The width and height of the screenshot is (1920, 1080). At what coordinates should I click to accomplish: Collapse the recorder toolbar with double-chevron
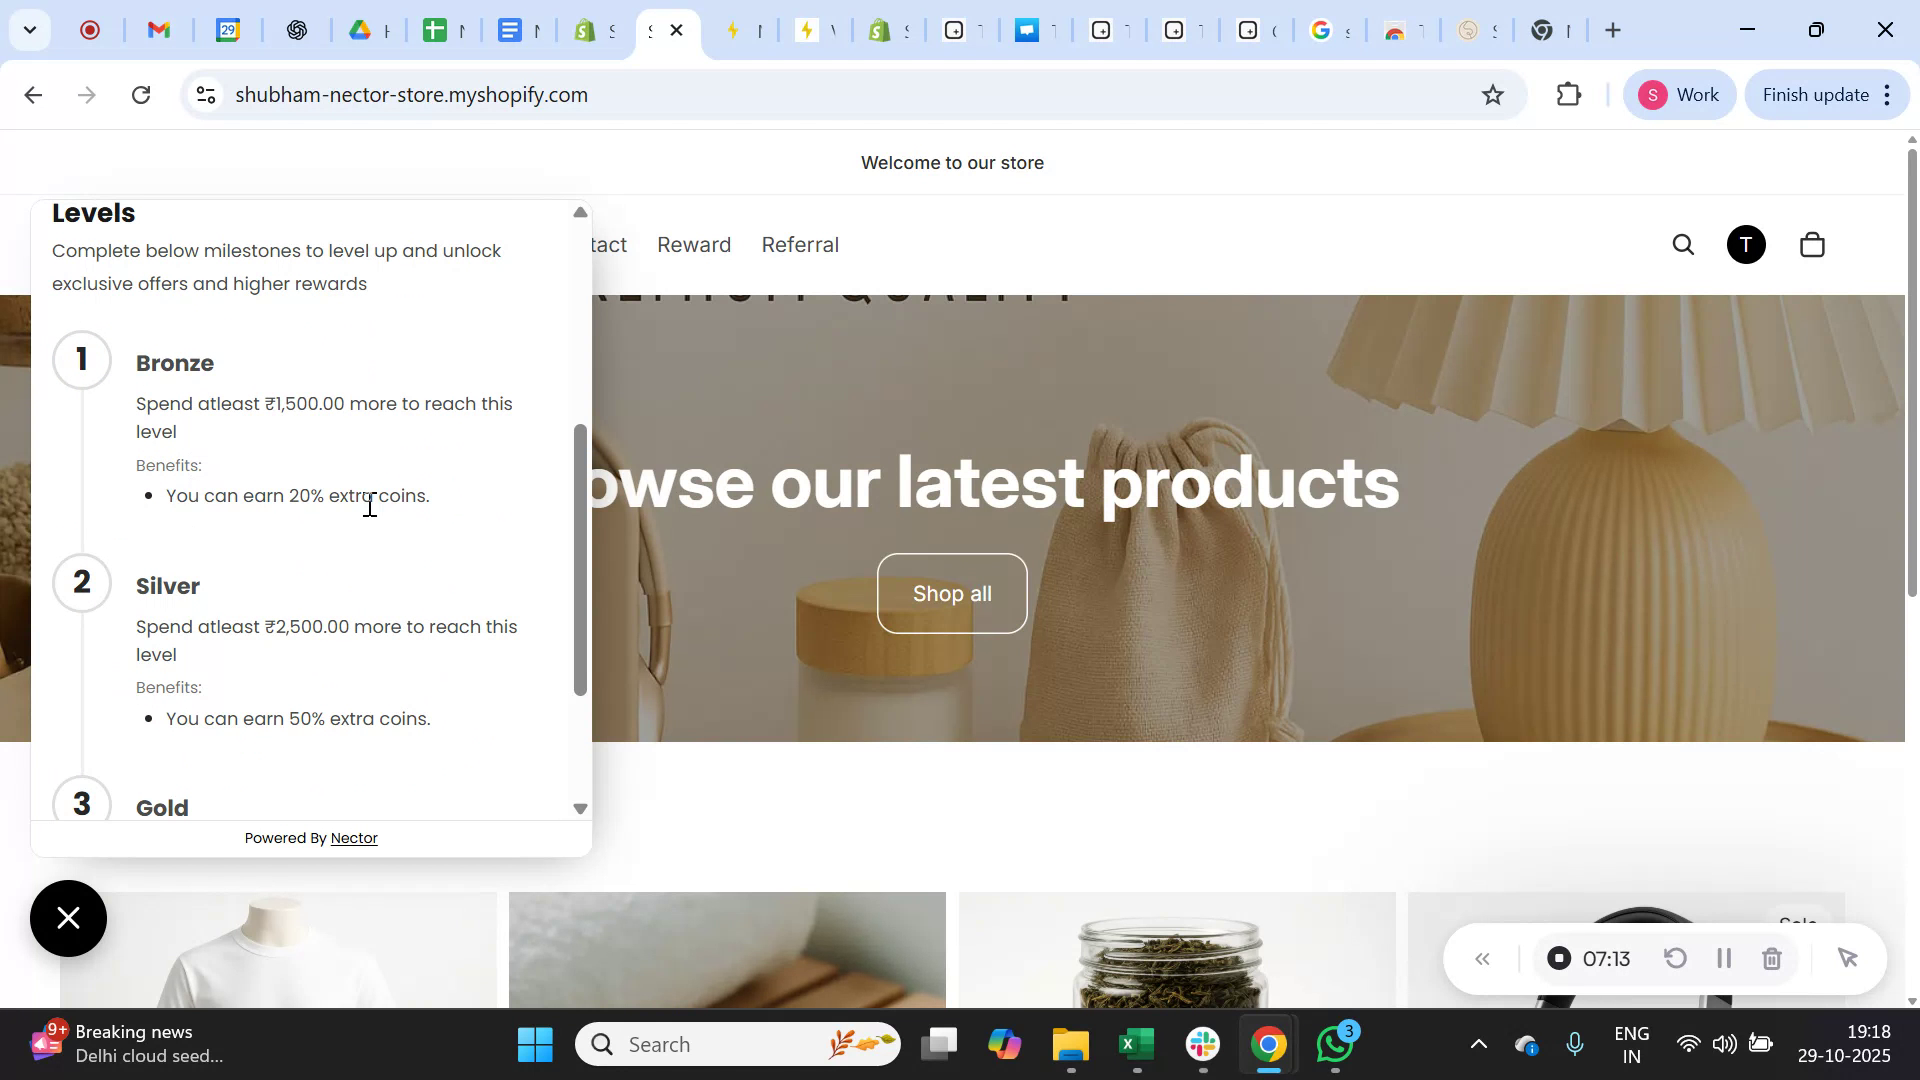click(1483, 958)
